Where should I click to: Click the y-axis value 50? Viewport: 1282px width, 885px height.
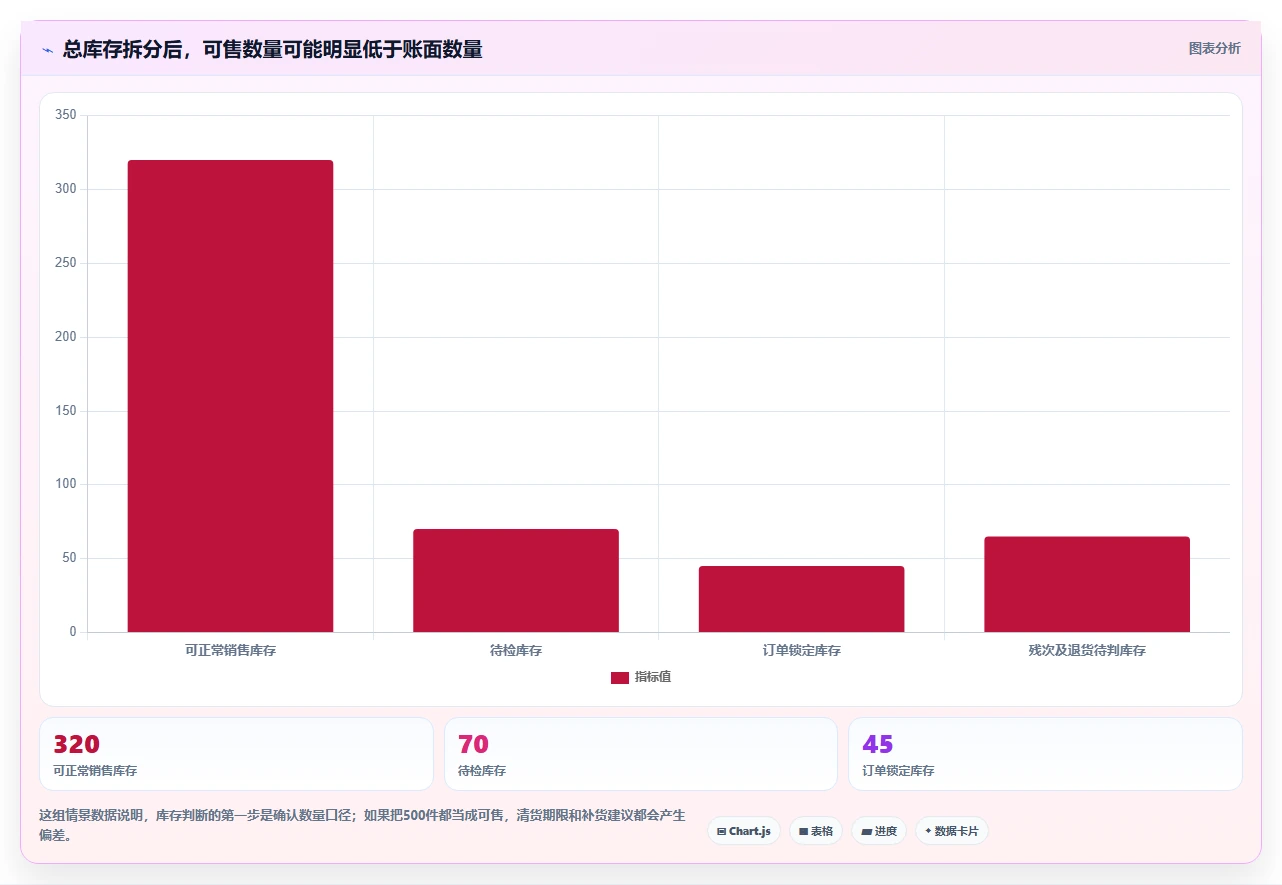point(69,558)
